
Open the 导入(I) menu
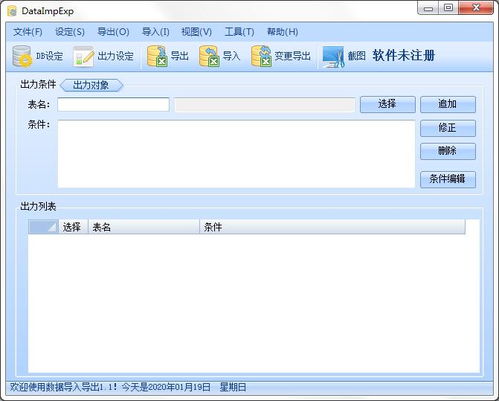(x=156, y=32)
